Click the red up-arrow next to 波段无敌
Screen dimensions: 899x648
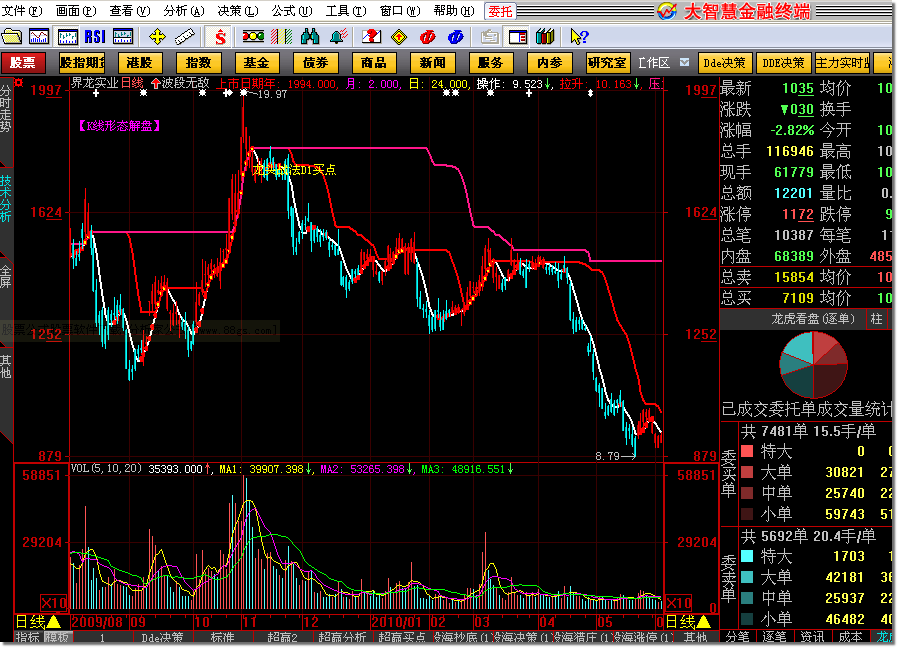click(x=155, y=84)
